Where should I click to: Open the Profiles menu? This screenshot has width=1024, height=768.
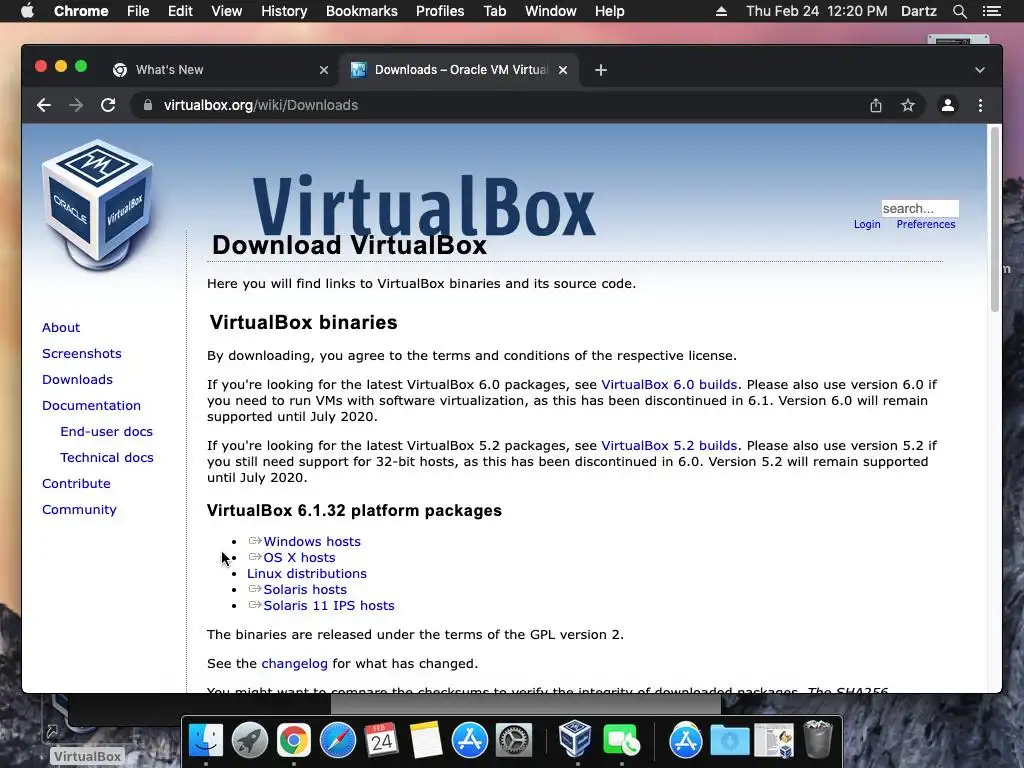click(x=440, y=11)
